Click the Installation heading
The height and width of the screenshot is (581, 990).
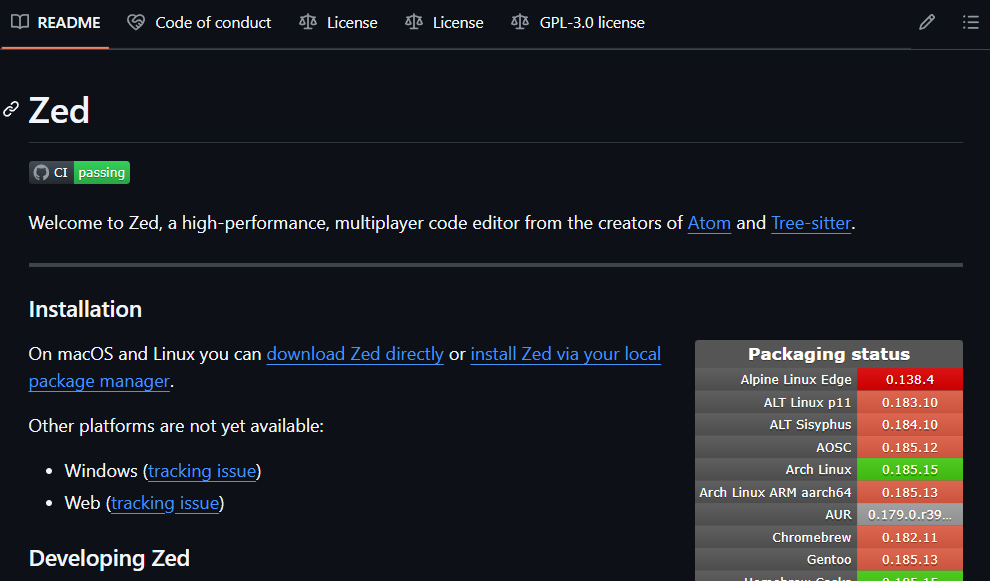pos(85,309)
